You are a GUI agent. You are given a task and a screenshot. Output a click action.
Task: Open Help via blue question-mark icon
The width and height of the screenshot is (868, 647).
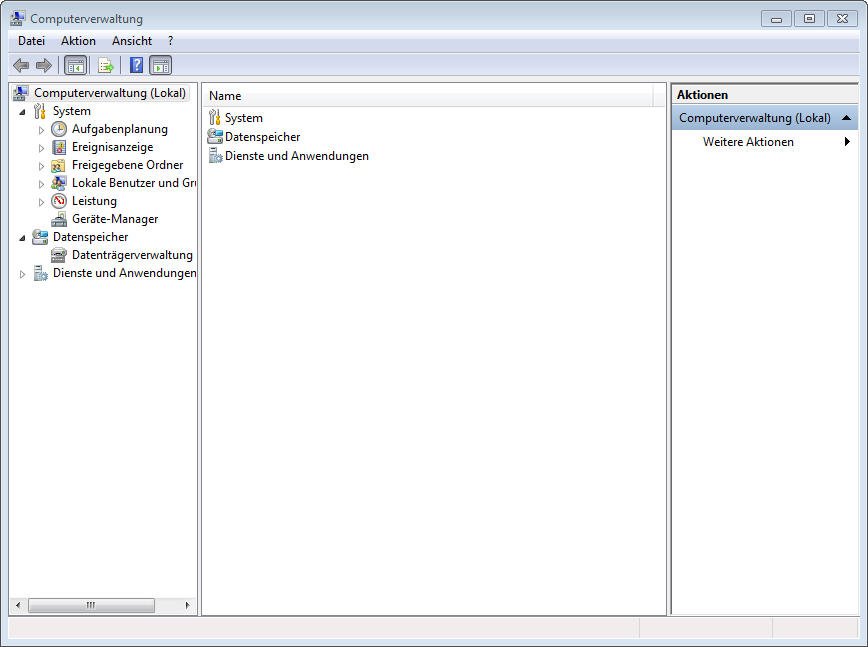click(136, 65)
